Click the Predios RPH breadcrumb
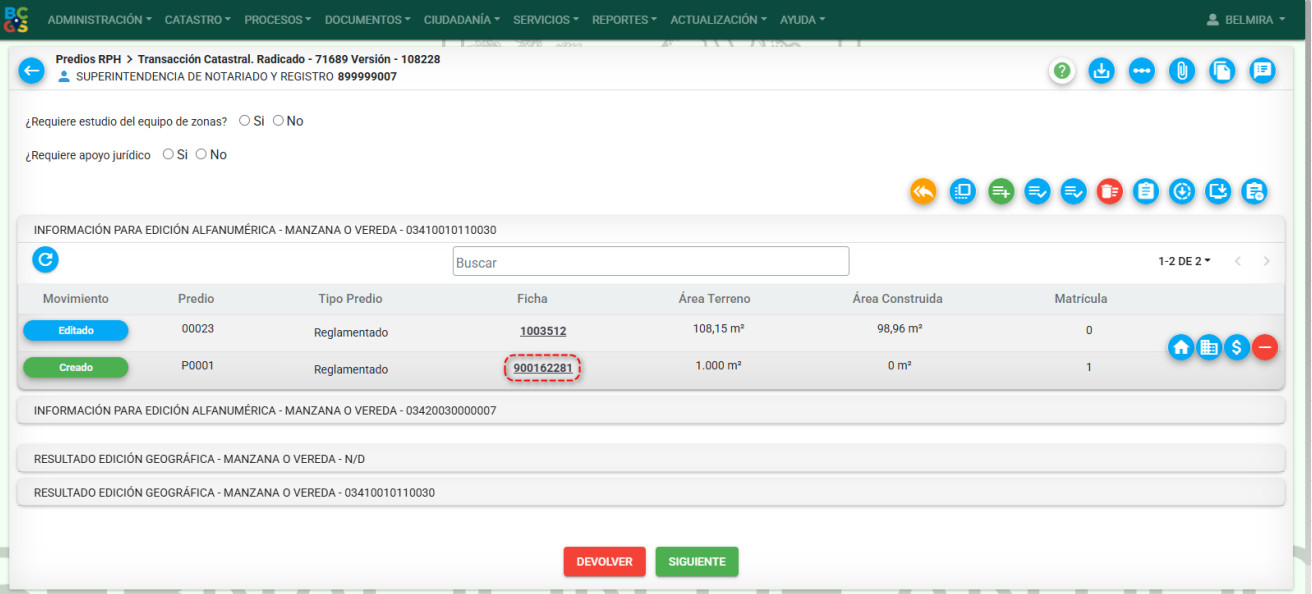 point(88,59)
